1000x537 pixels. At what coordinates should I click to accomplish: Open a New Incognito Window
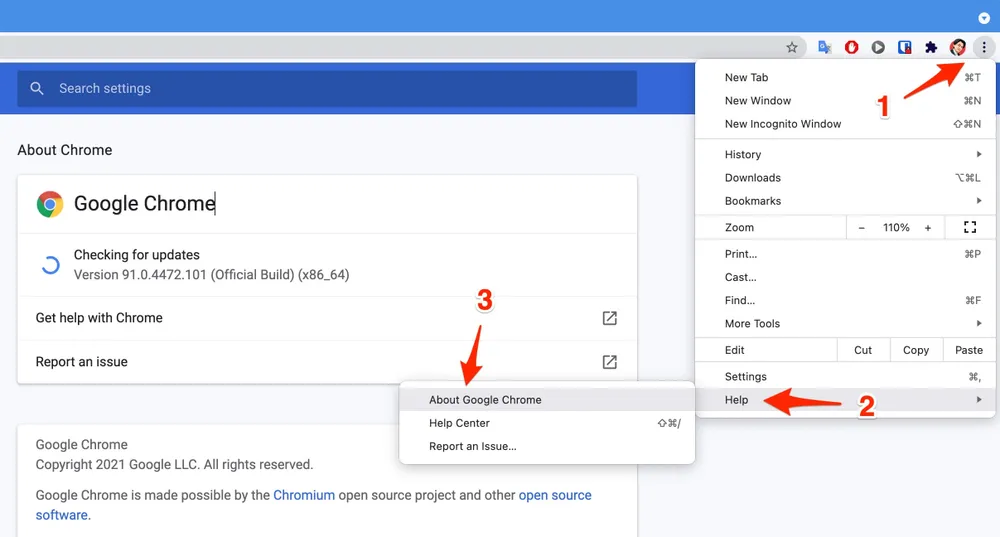[x=845, y=124]
